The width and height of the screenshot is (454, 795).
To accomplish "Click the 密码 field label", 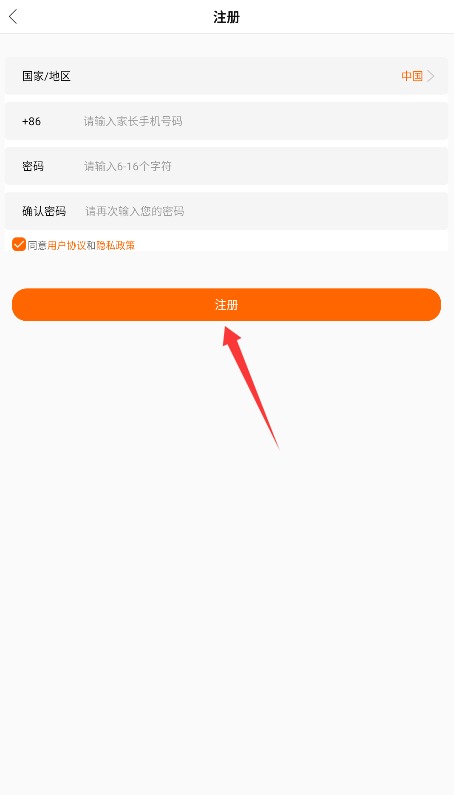I will (x=33, y=166).
